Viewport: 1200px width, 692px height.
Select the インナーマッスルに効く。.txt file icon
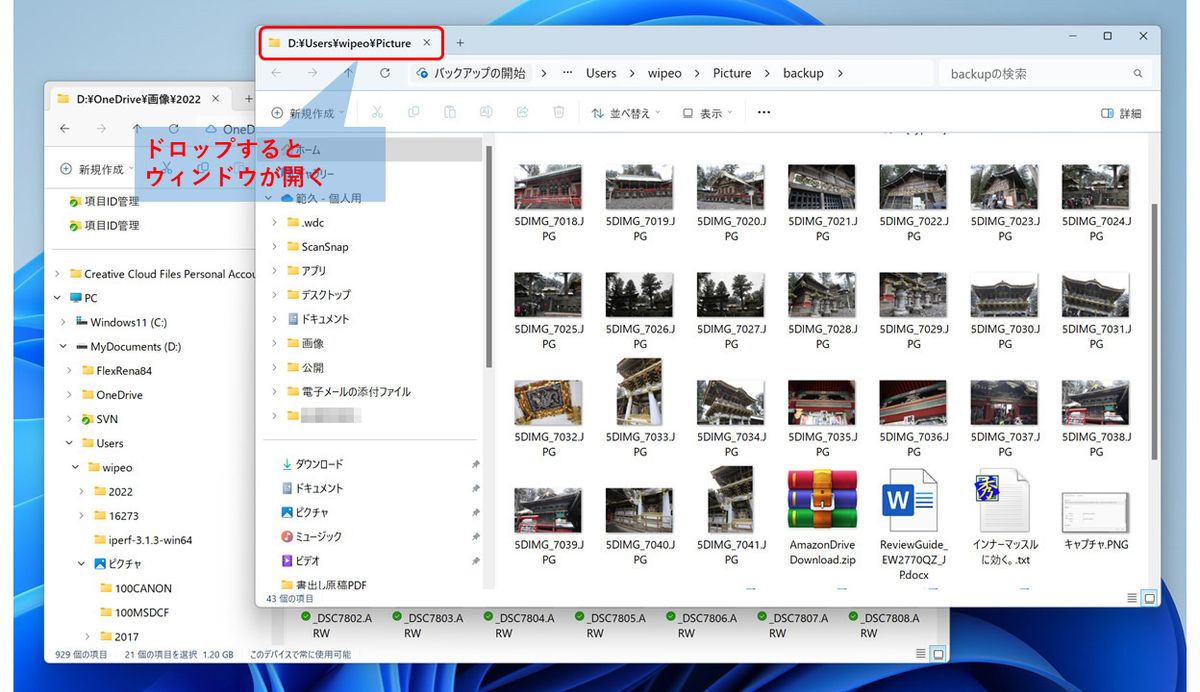(1005, 499)
